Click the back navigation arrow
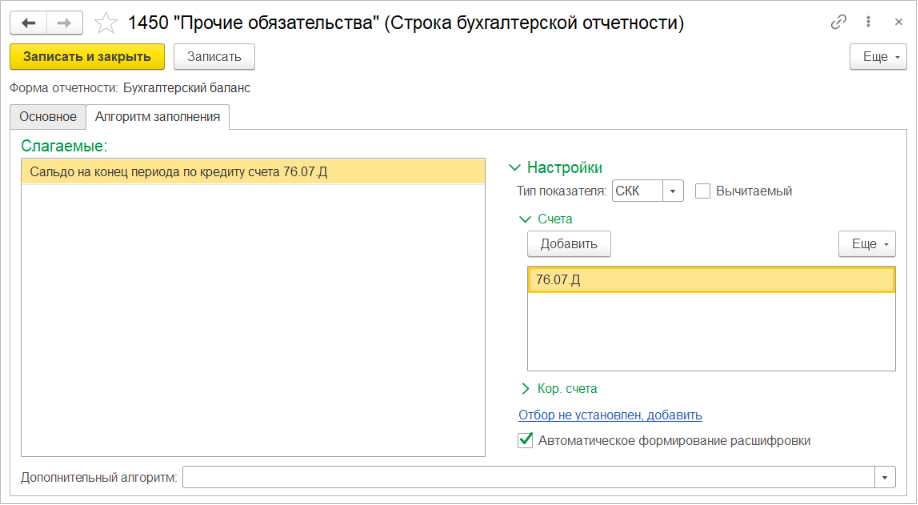This screenshot has height=505, width=918. [28, 23]
